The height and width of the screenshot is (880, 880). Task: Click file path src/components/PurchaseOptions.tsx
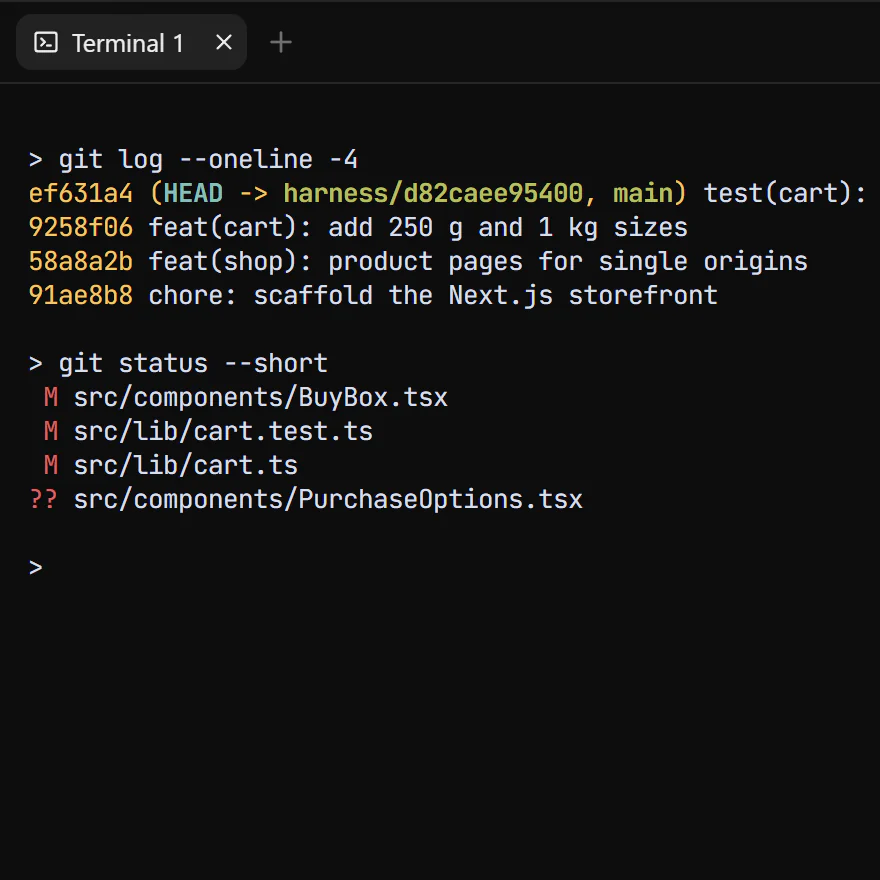328,499
